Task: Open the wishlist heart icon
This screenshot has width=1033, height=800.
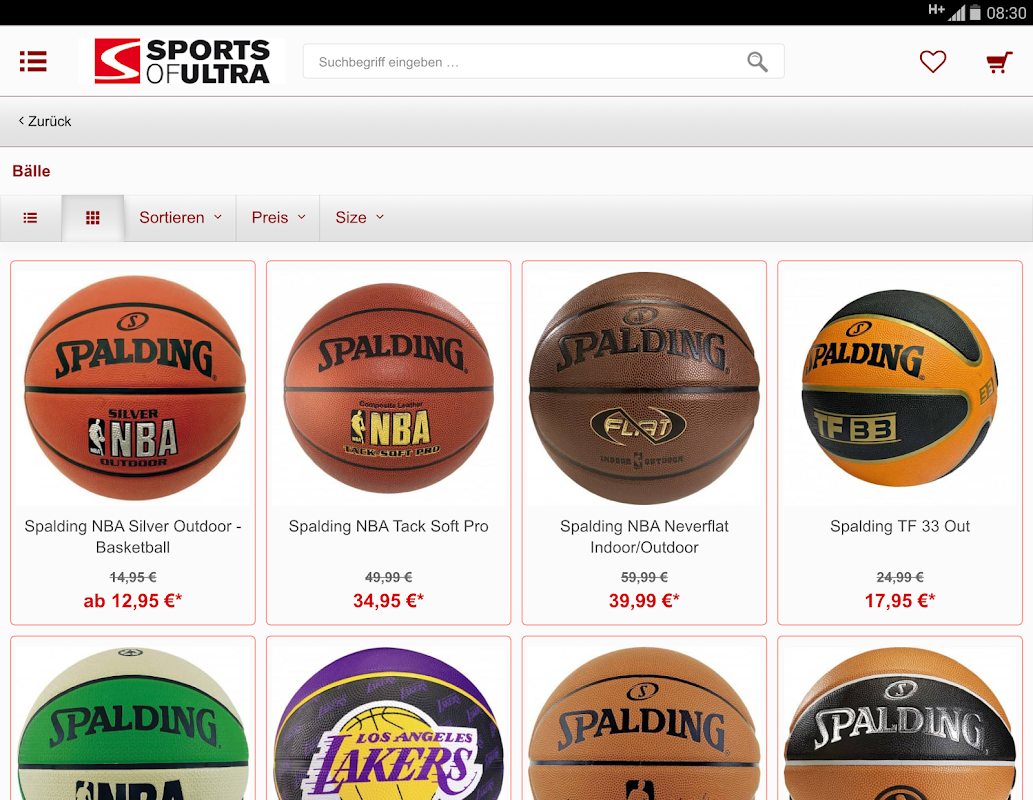Action: [x=933, y=61]
